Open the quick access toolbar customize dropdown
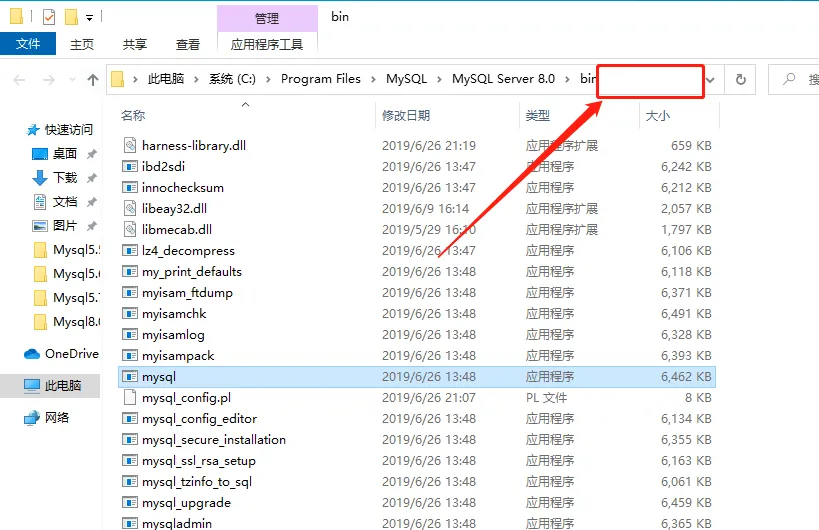The width and height of the screenshot is (819, 530). pos(89,18)
